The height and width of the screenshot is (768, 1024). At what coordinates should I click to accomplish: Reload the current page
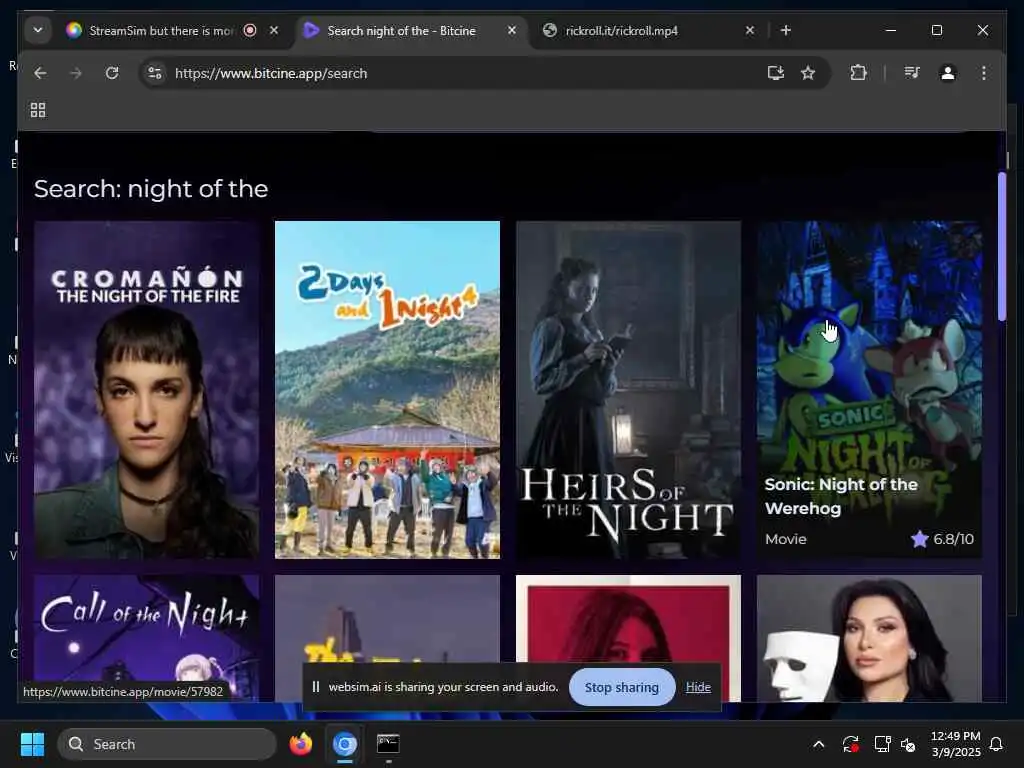(112, 73)
